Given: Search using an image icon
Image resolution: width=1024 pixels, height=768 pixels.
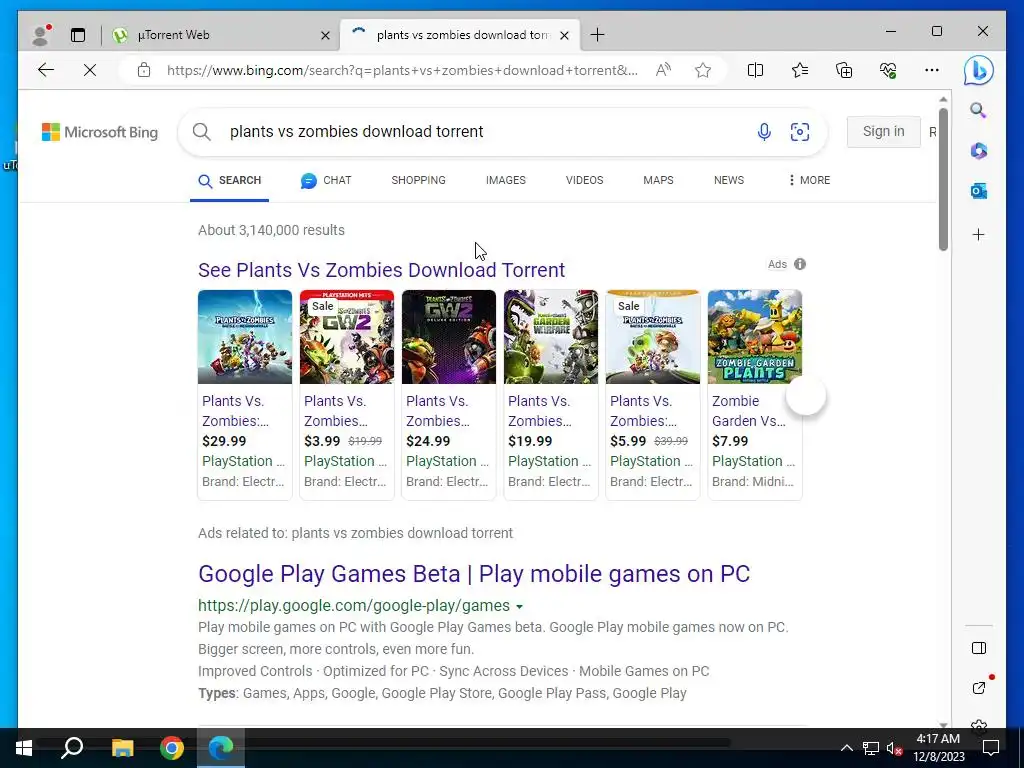Looking at the screenshot, I should pyautogui.click(x=799, y=132).
